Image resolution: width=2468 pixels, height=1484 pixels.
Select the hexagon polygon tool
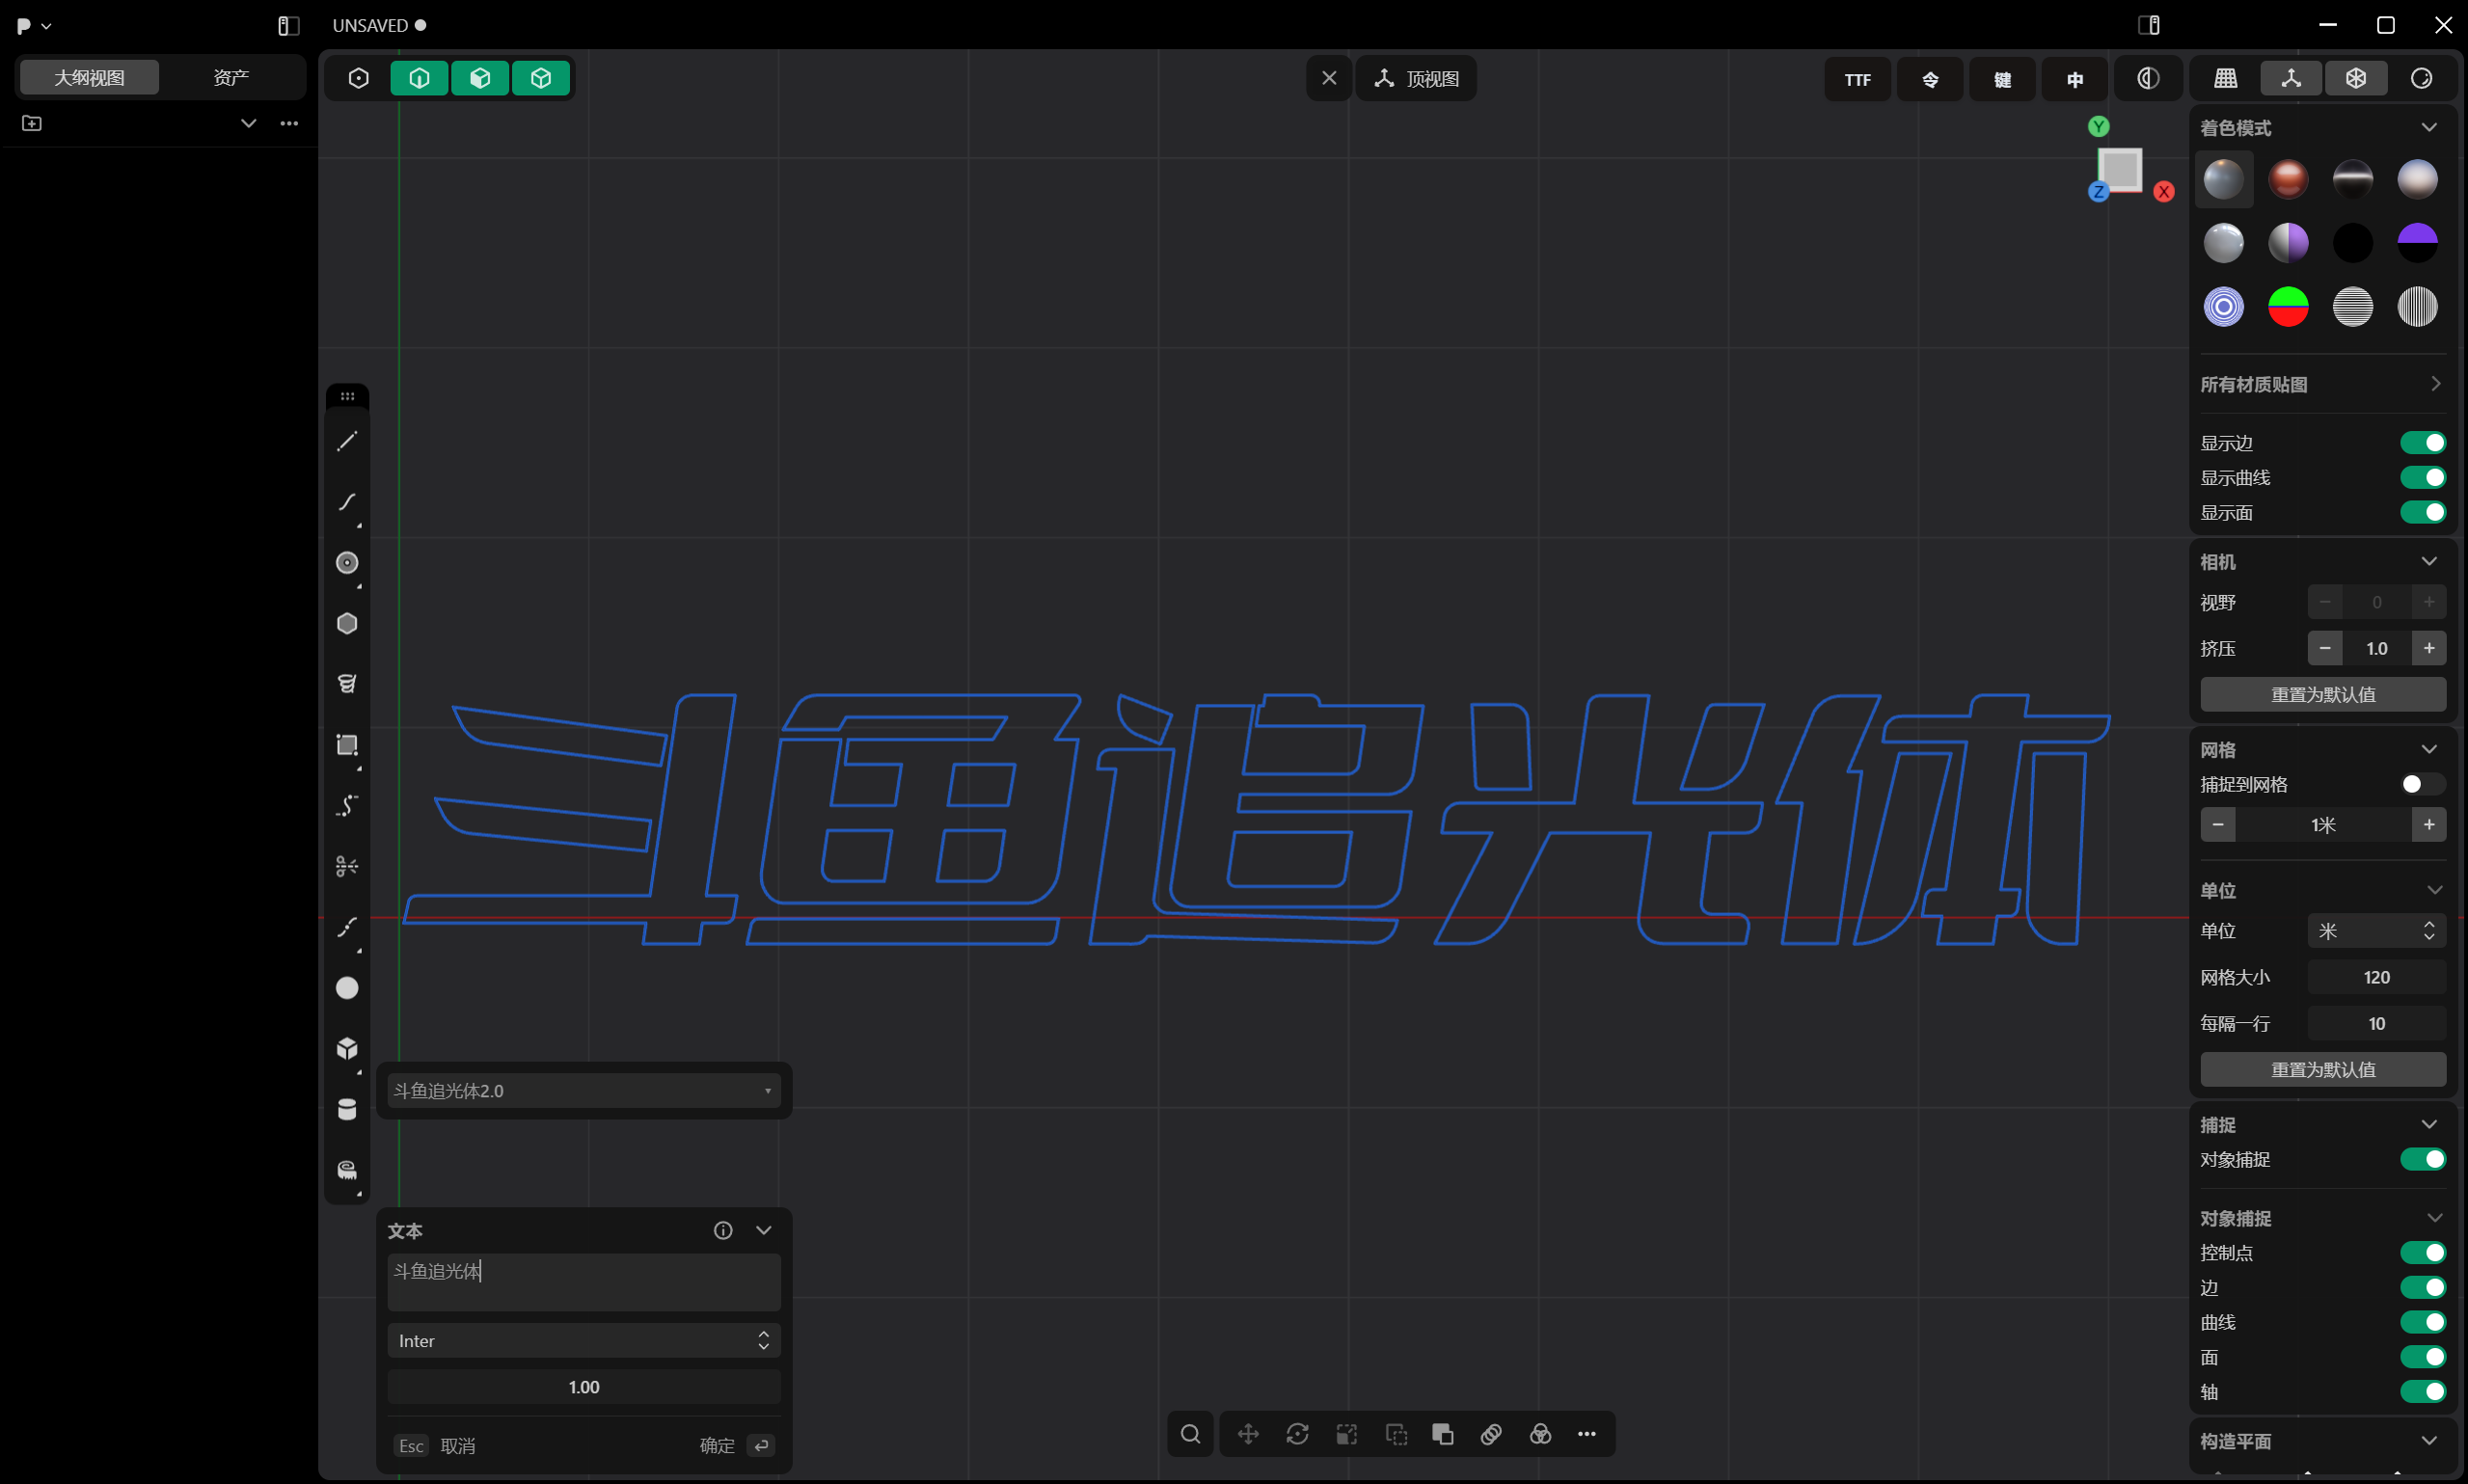click(347, 623)
